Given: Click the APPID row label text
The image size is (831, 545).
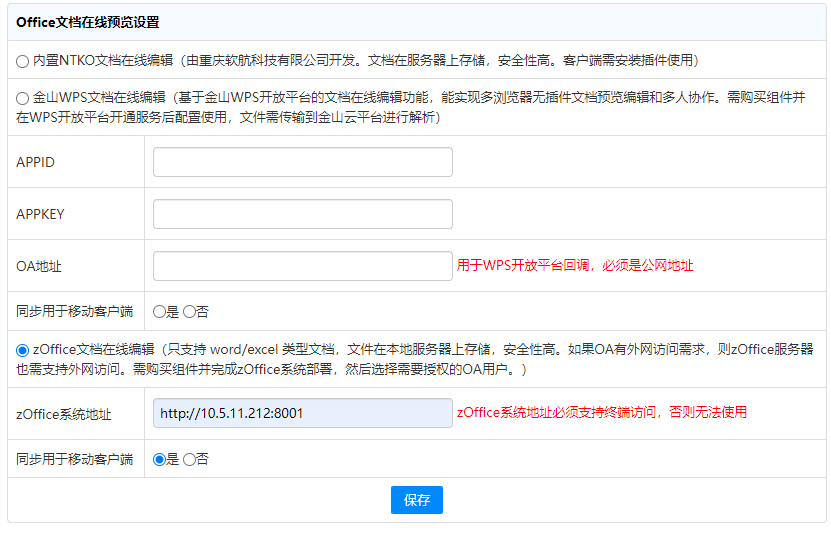Looking at the screenshot, I should point(35,162).
